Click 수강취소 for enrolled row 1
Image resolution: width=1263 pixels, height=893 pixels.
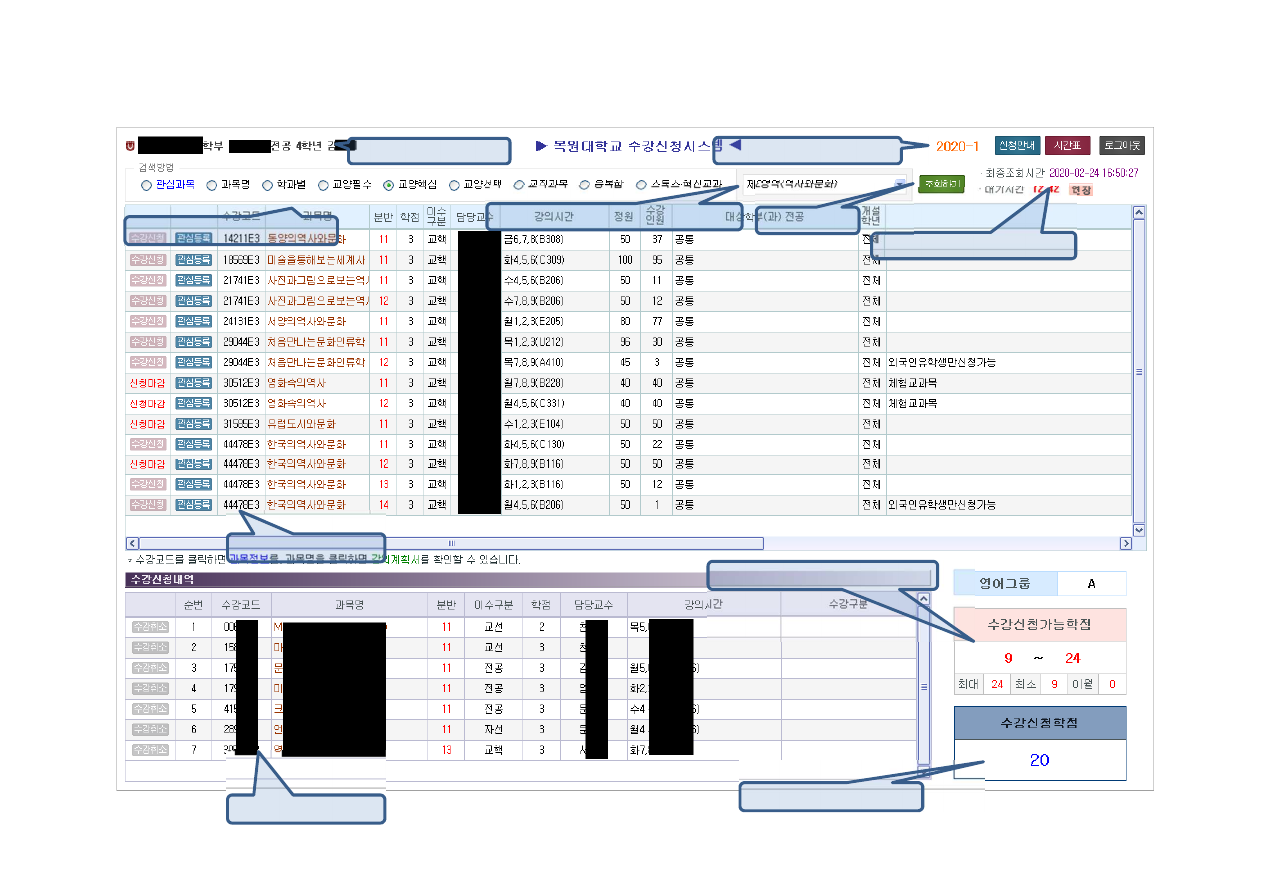coord(149,626)
